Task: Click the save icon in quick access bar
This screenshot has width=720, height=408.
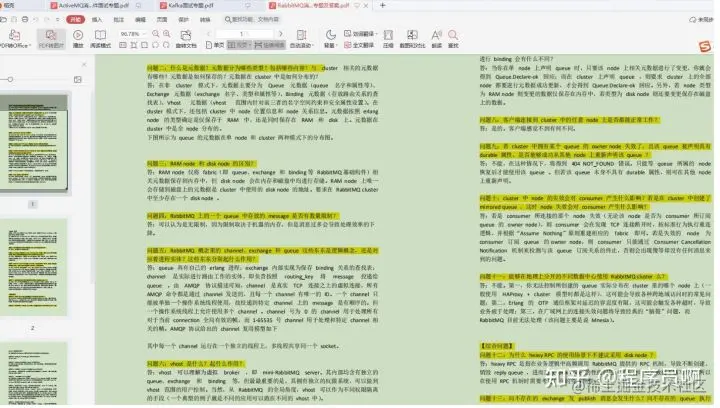Action: click(14, 19)
